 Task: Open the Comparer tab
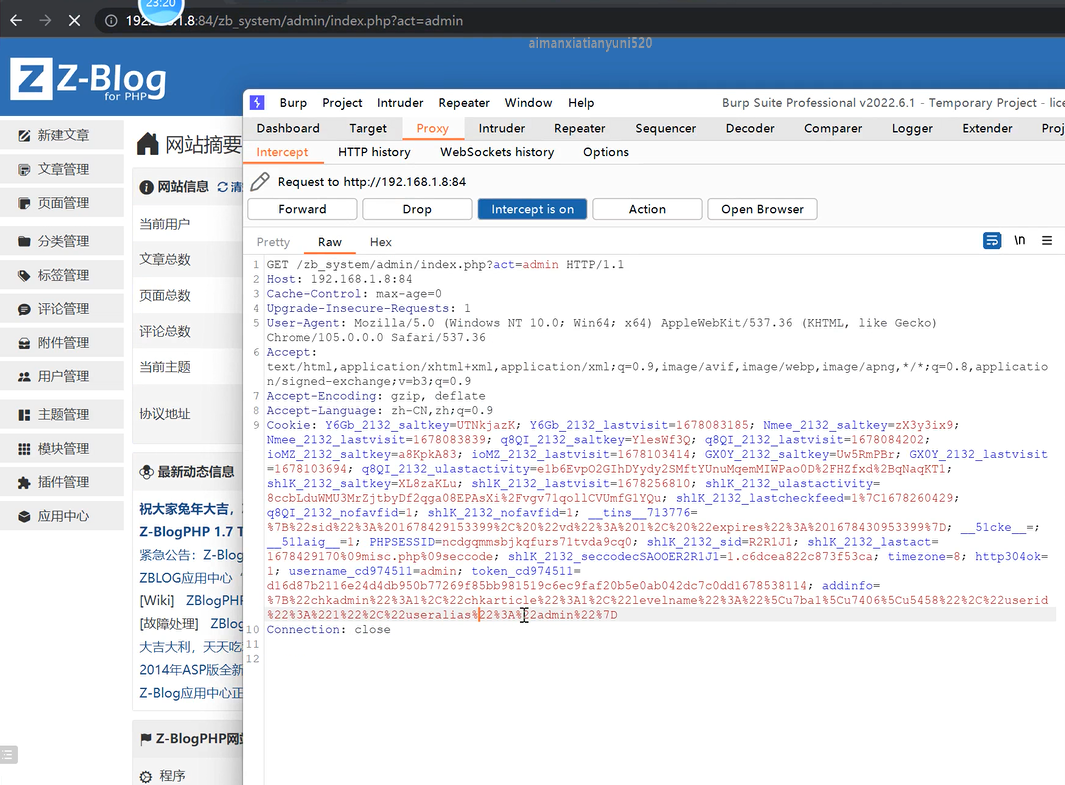point(833,128)
